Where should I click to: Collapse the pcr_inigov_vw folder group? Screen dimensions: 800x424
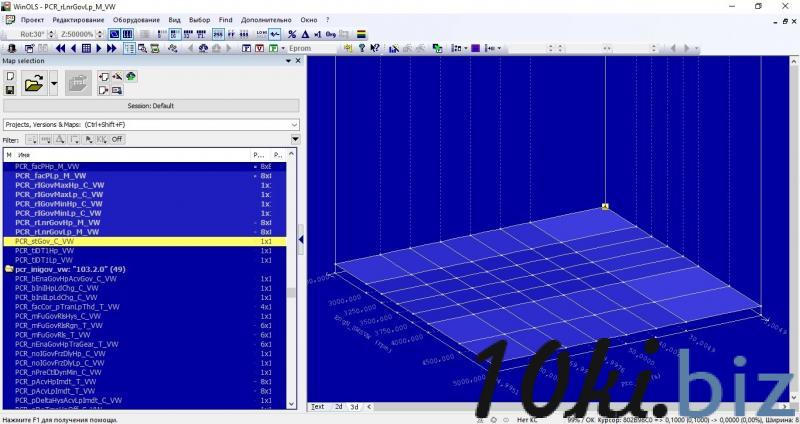coord(9,269)
